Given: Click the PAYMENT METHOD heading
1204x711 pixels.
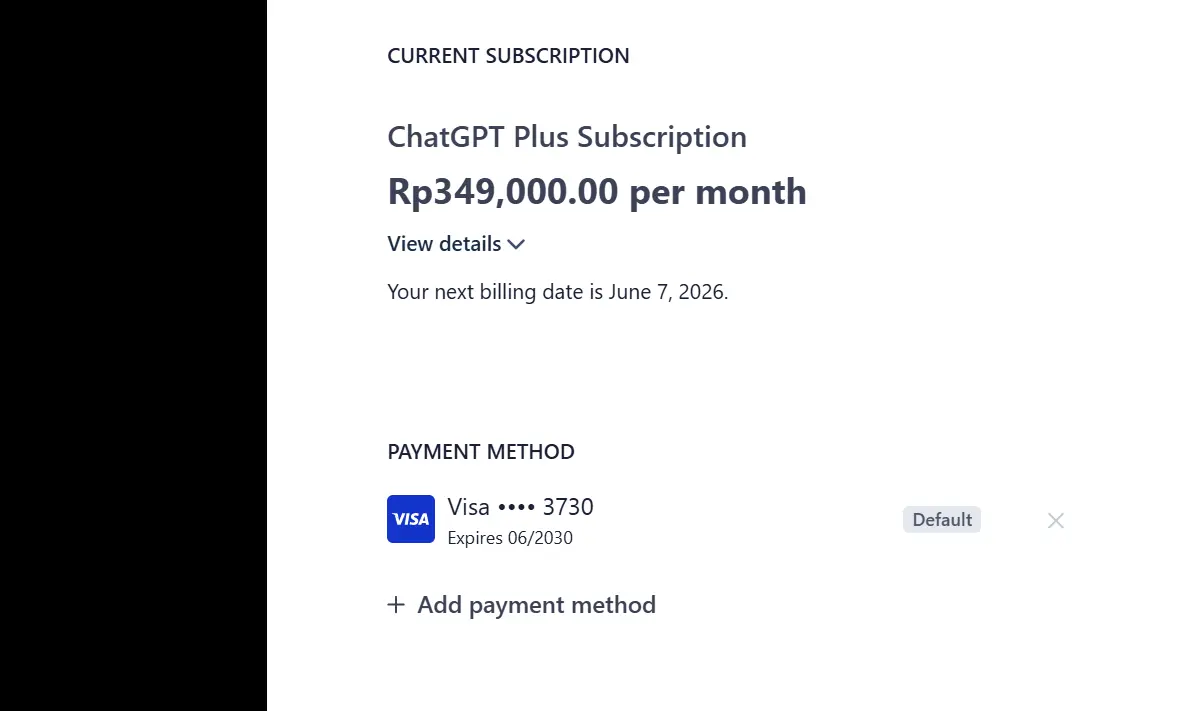Looking at the screenshot, I should coord(481,452).
